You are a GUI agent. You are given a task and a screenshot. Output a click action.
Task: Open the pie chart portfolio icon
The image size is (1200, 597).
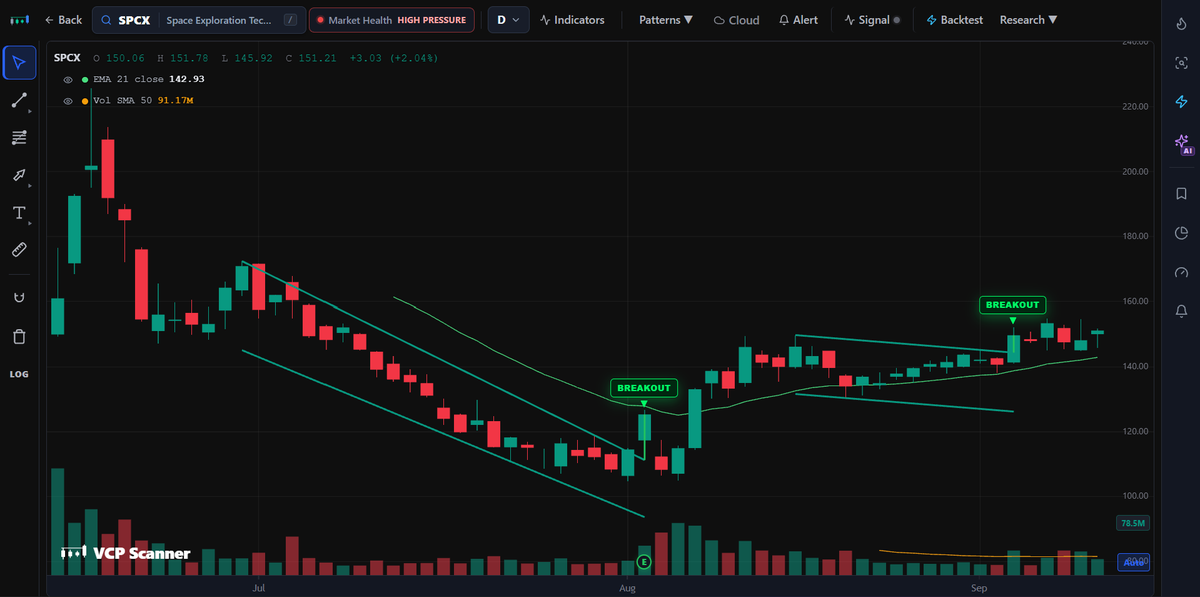(x=1181, y=233)
